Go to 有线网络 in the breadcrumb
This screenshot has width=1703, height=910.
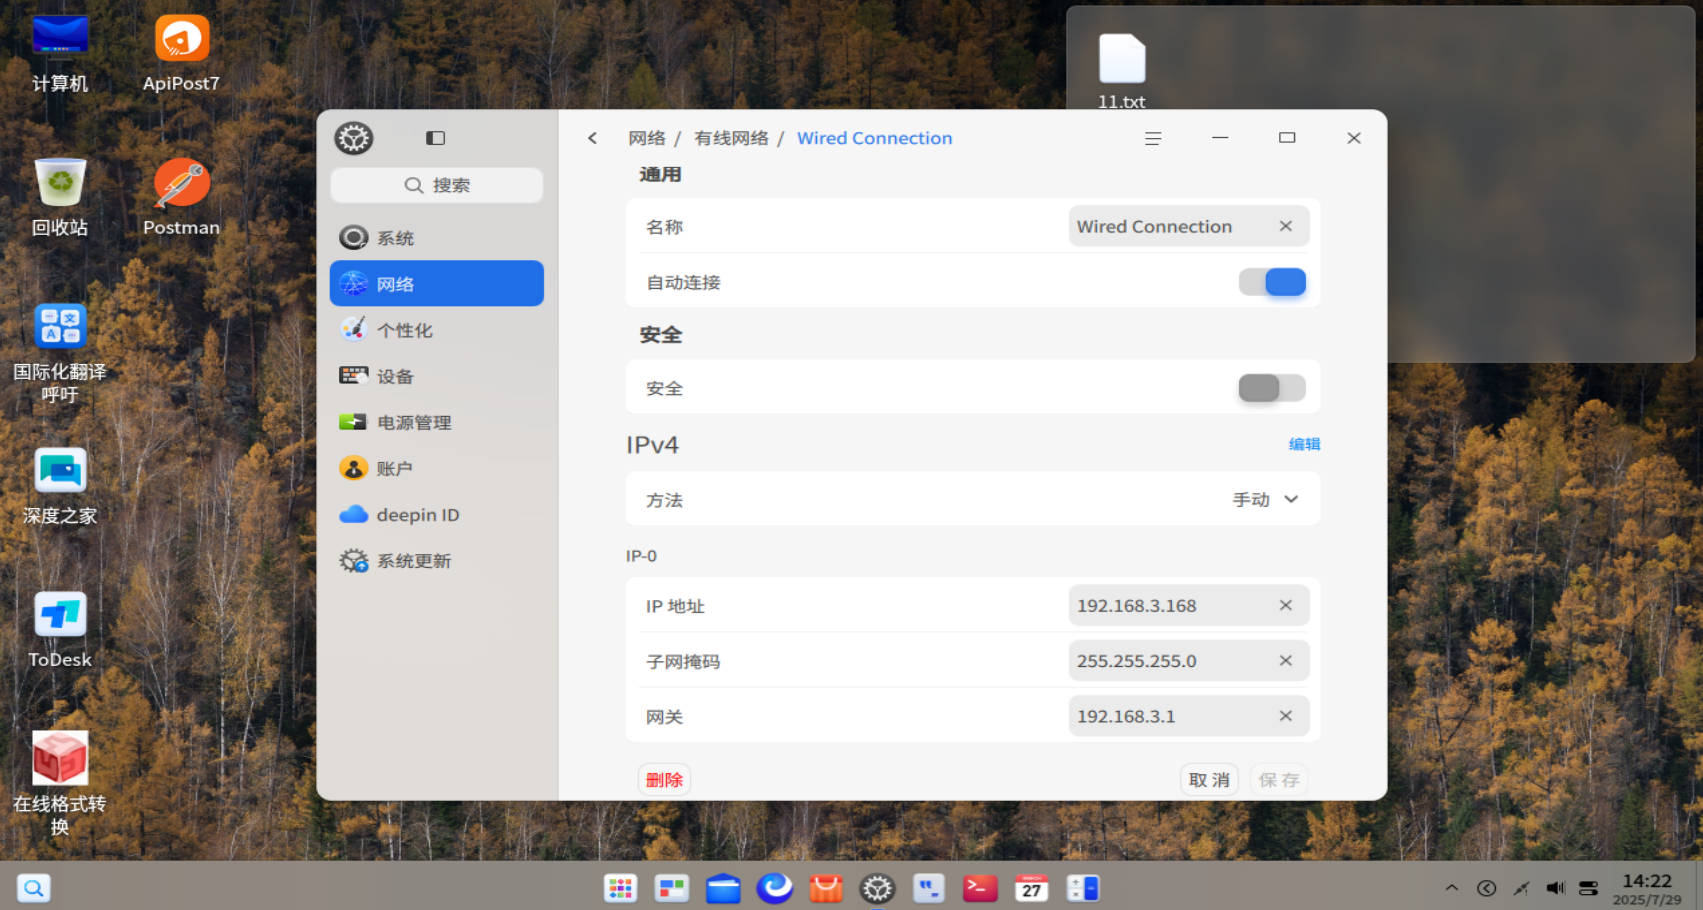[x=731, y=138]
